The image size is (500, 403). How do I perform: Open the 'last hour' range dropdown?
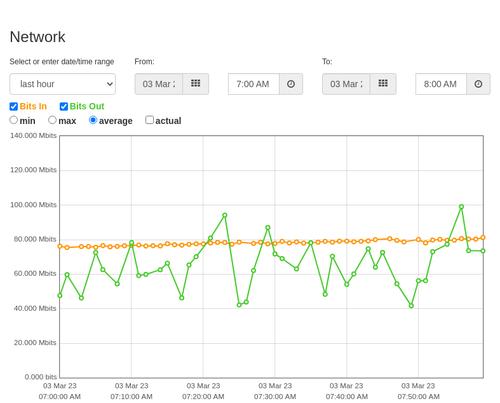click(x=63, y=84)
